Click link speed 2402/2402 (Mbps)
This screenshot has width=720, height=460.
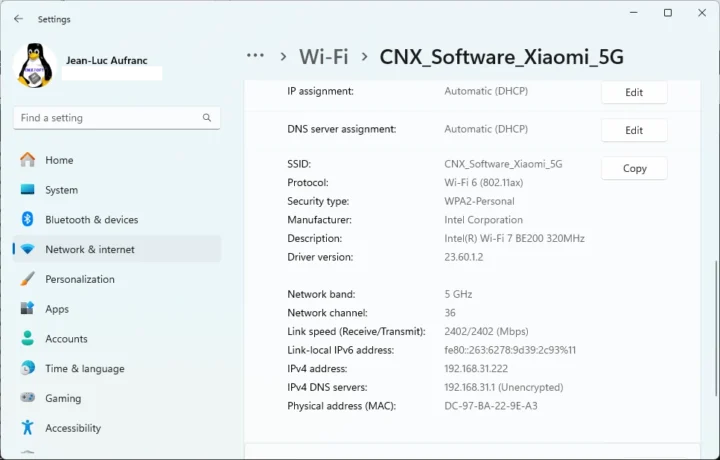point(486,331)
